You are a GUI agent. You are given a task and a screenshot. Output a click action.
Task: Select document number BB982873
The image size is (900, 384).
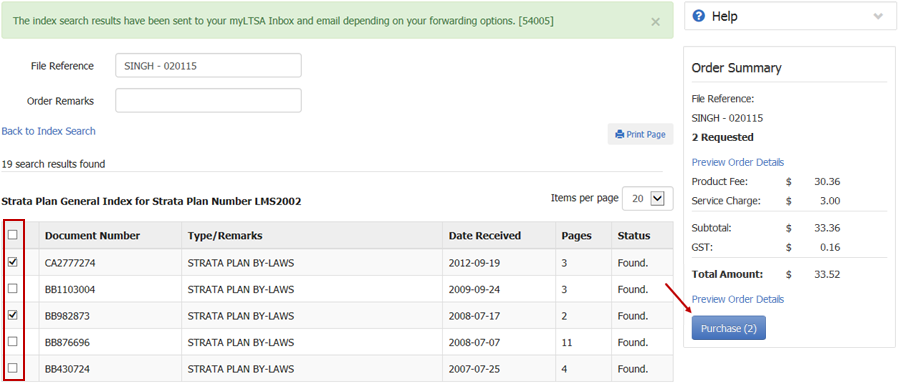(67, 316)
